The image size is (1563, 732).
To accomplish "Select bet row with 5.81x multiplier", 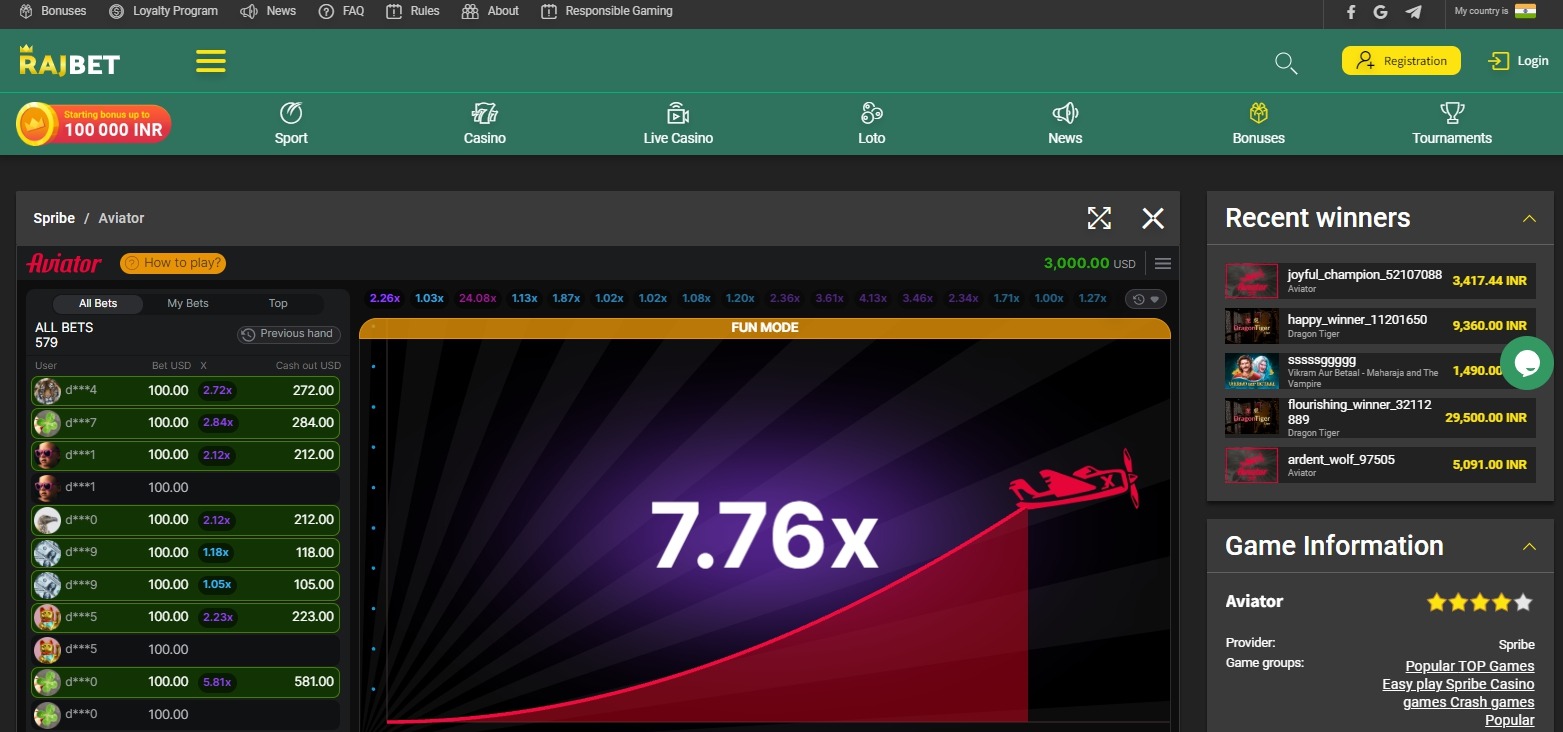I will click(185, 682).
